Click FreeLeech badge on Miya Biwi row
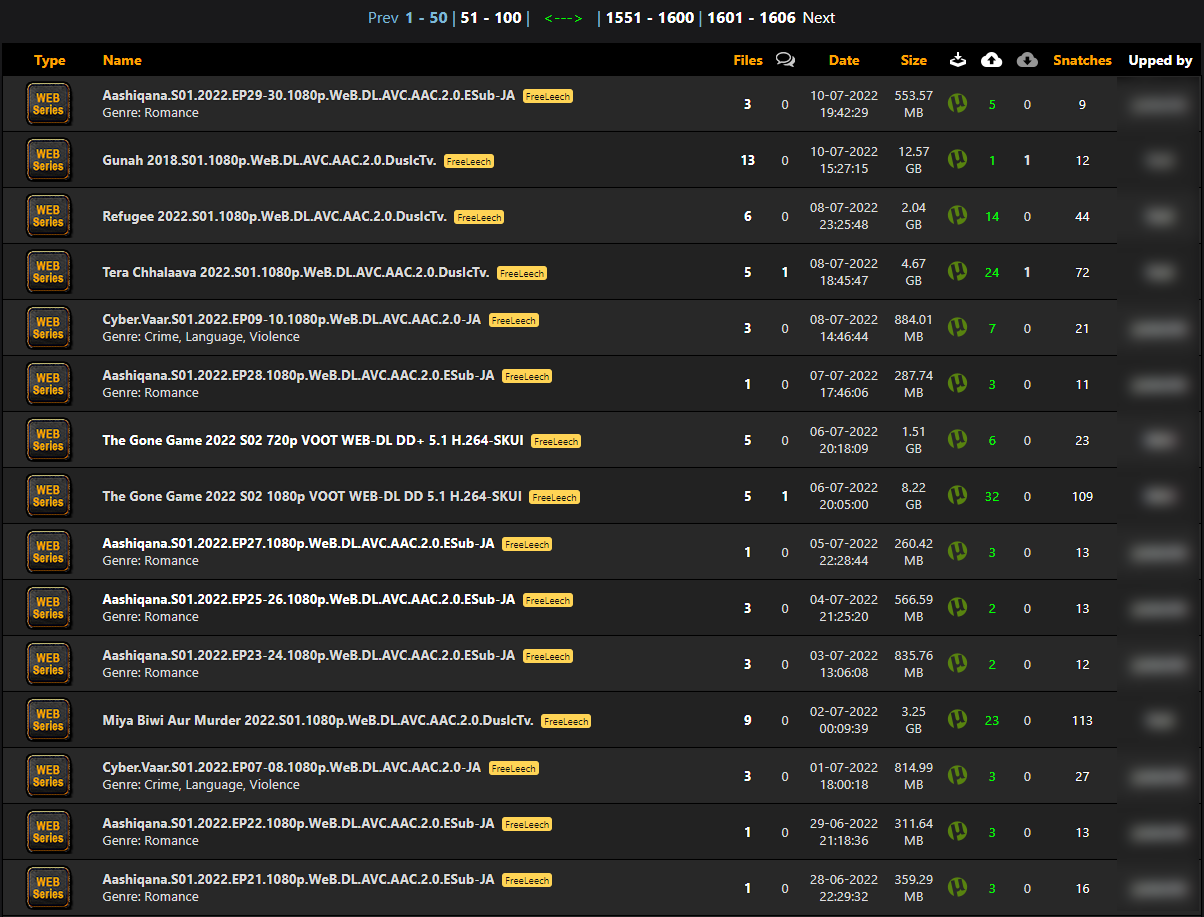The image size is (1204, 917). coord(566,721)
